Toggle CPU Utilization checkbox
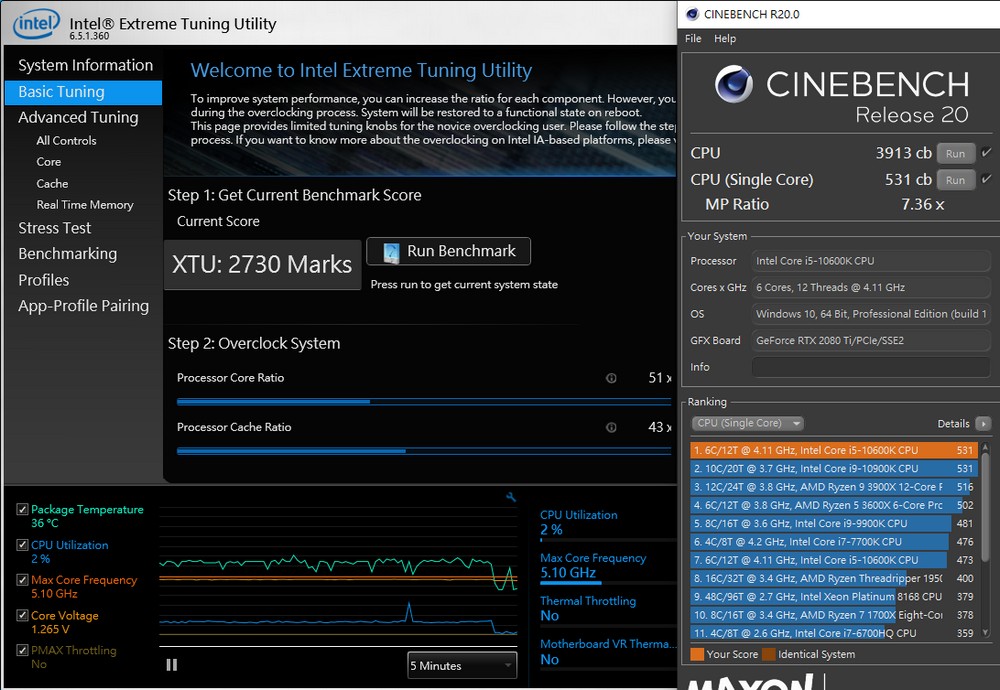This screenshot has height=690, width=1000. tap(22, 545)
